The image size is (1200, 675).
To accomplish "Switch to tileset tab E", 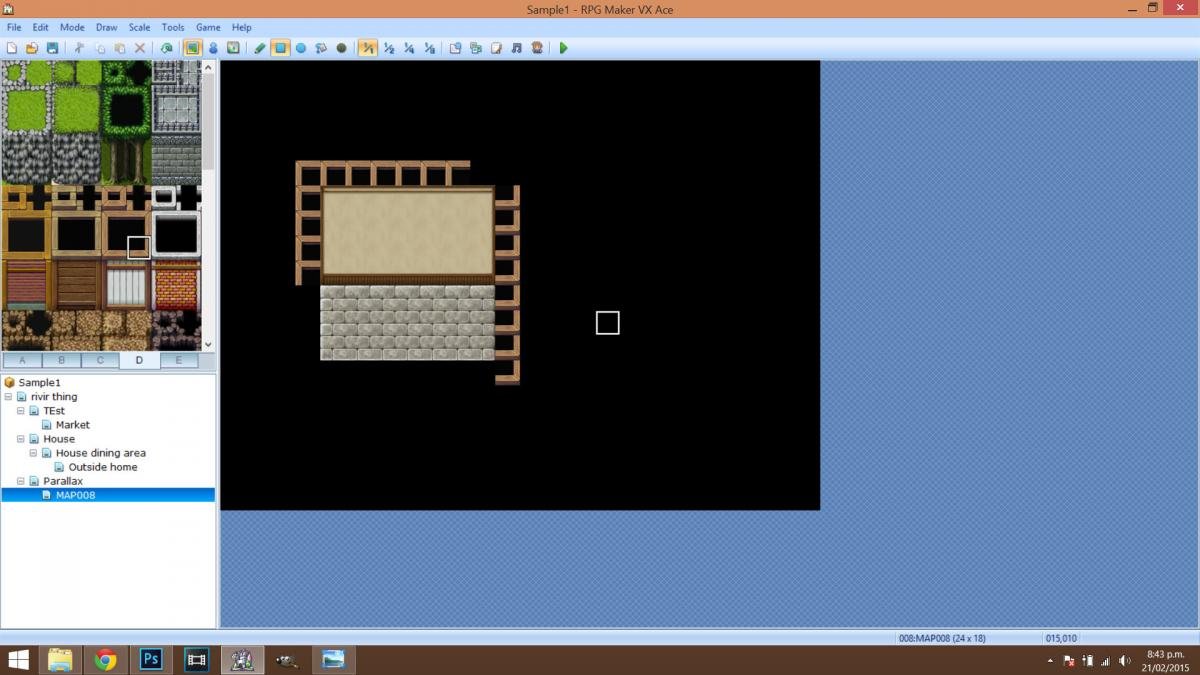I will [179, 360].
